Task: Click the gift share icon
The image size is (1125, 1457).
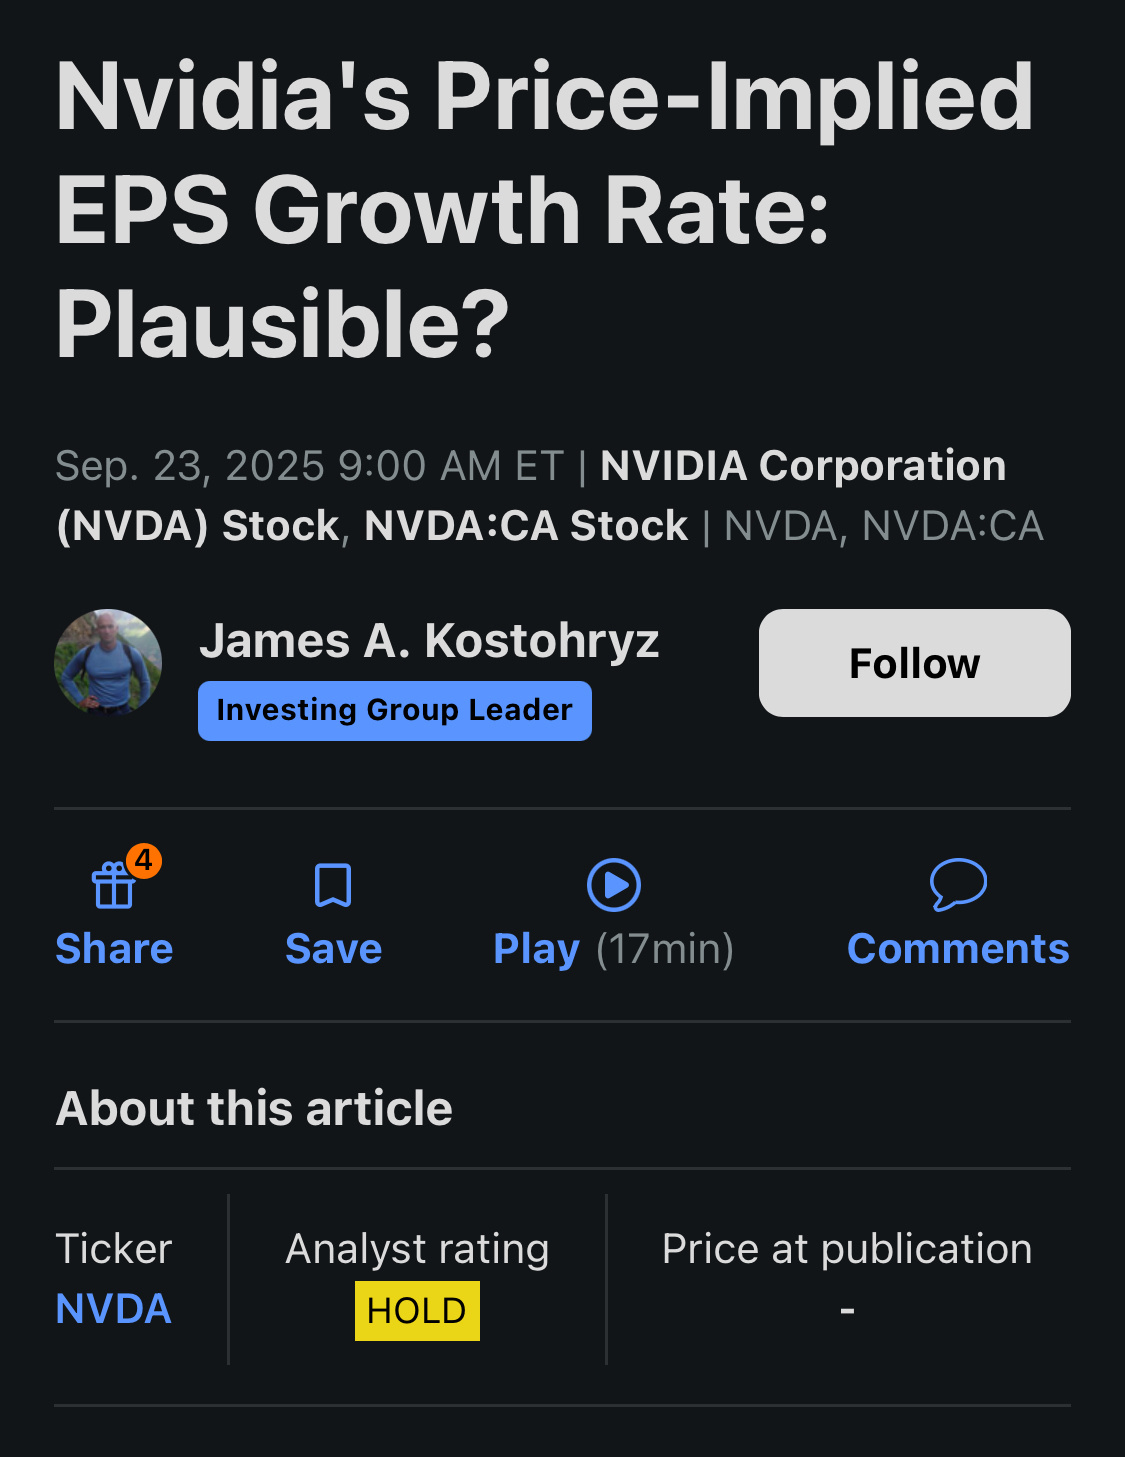Action: (x=113, y=885)
